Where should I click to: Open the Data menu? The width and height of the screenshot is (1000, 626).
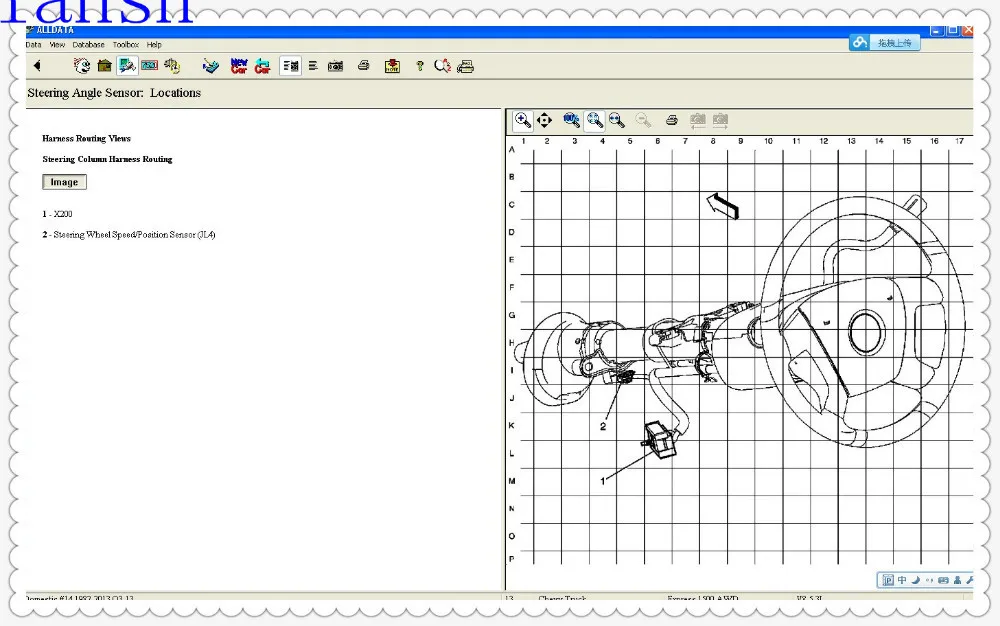pos(33,45)
